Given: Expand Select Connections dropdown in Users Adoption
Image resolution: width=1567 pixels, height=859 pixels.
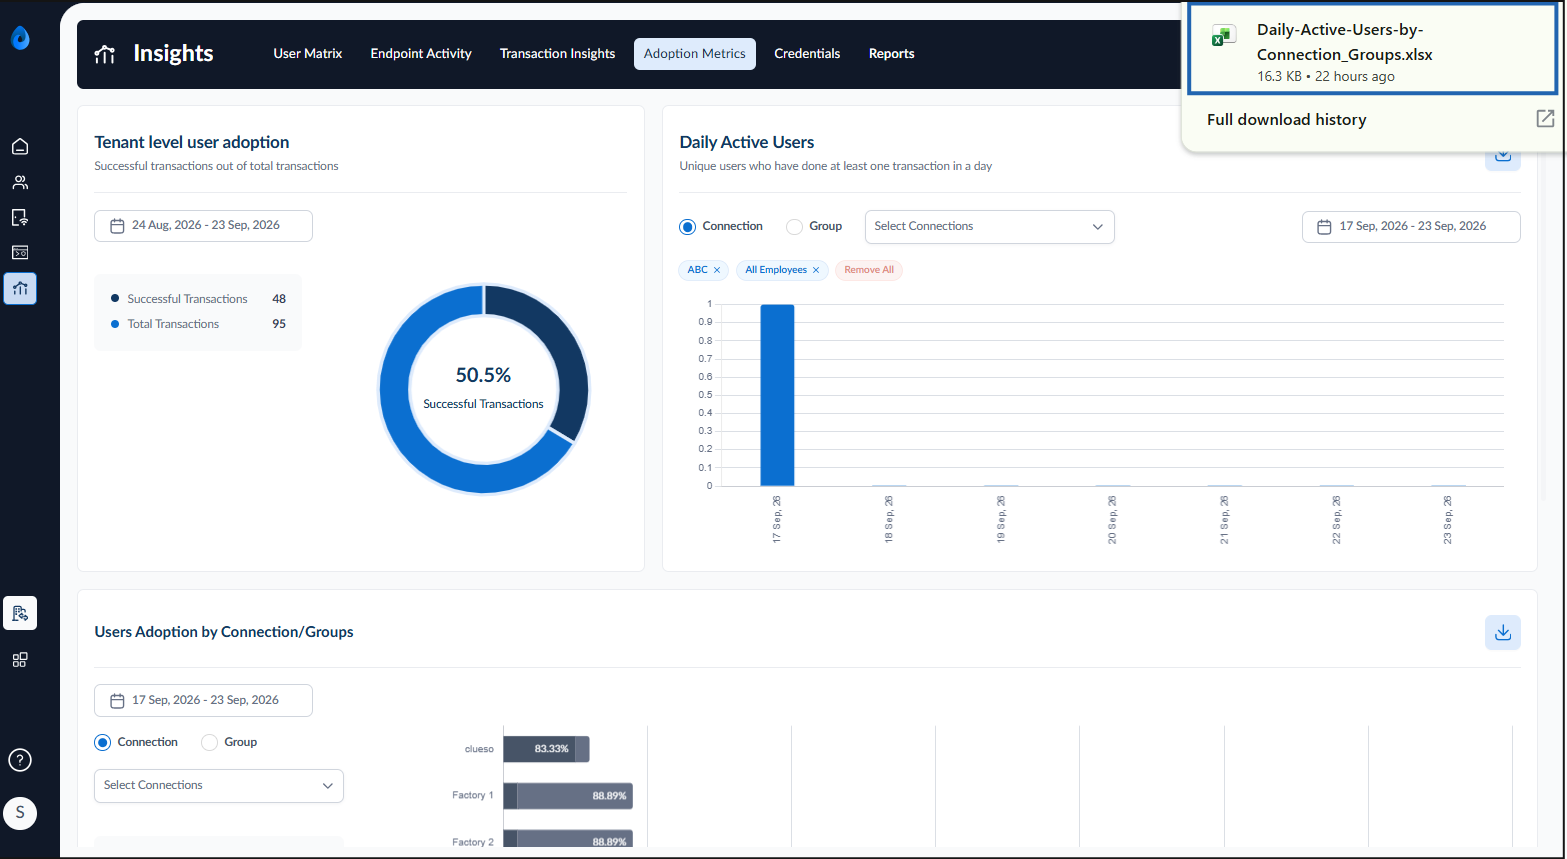Looking at the screenshot, I should pyautogui.click(x=219, y=786).
